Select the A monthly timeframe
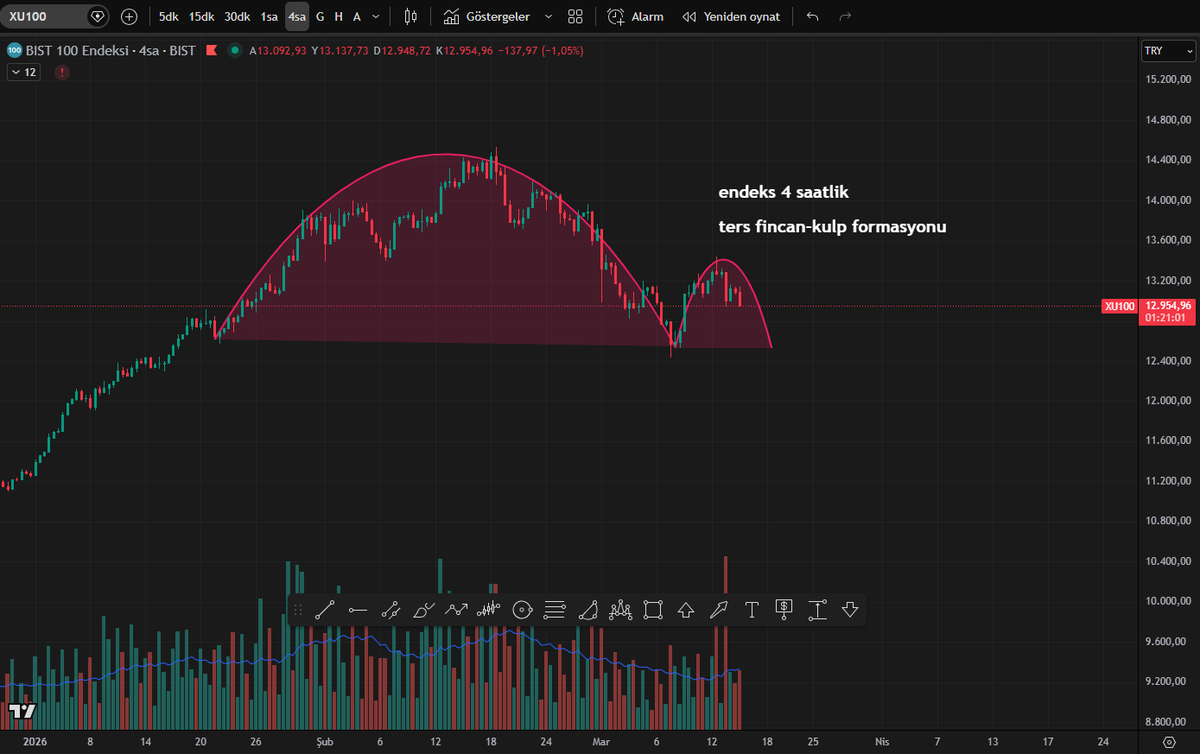 [357, 17]
